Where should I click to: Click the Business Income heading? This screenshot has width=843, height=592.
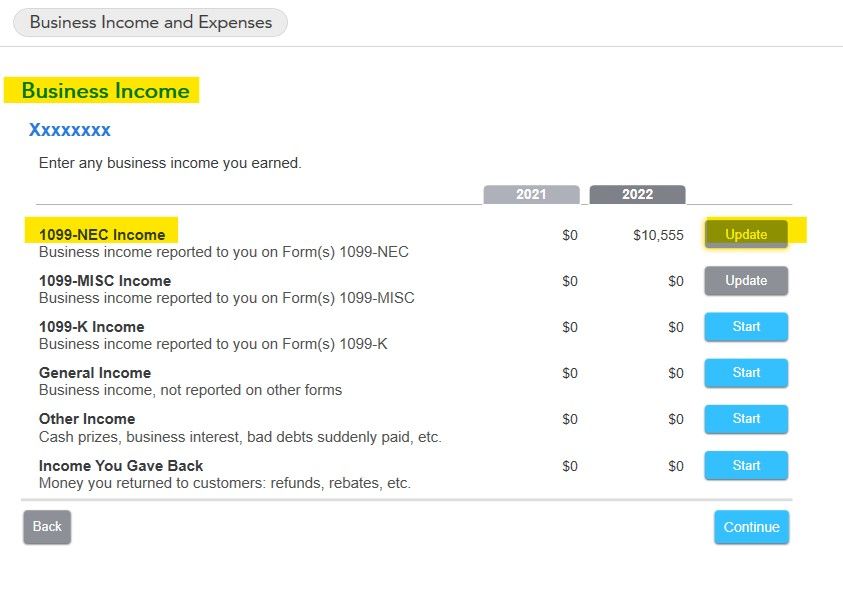pyautogui.click(x=105, y=90)
